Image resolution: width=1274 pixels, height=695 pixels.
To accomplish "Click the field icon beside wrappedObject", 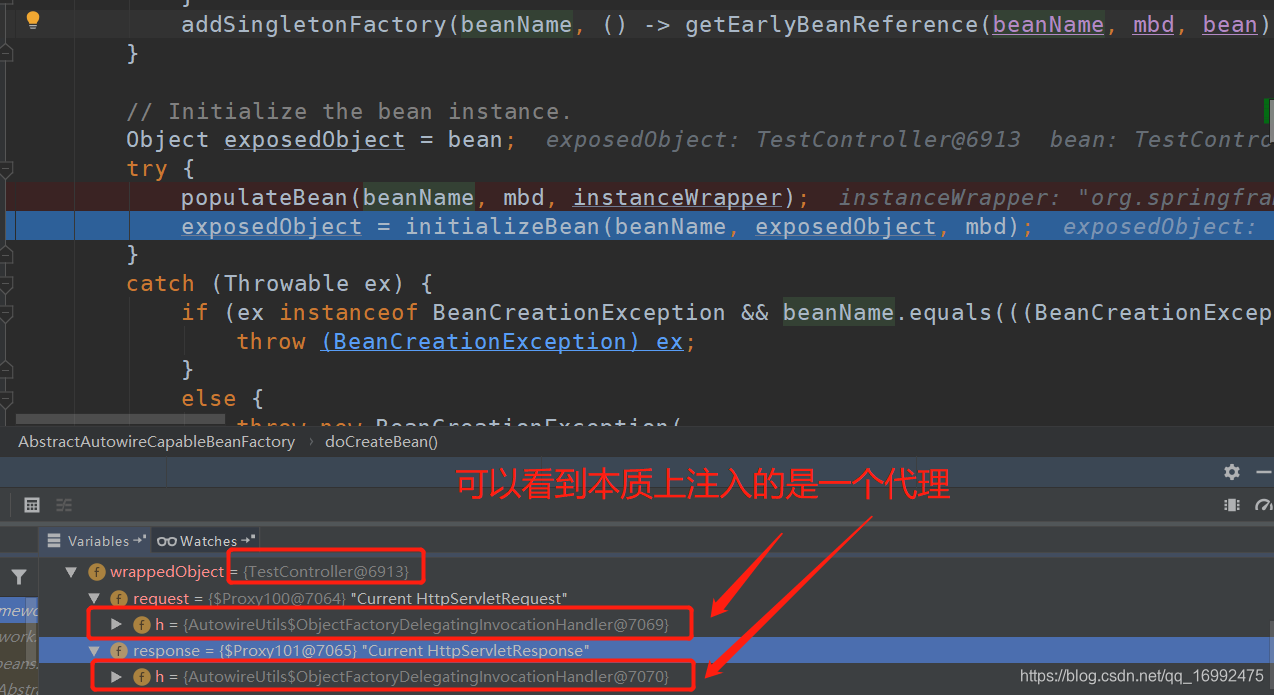I will 97,572.
